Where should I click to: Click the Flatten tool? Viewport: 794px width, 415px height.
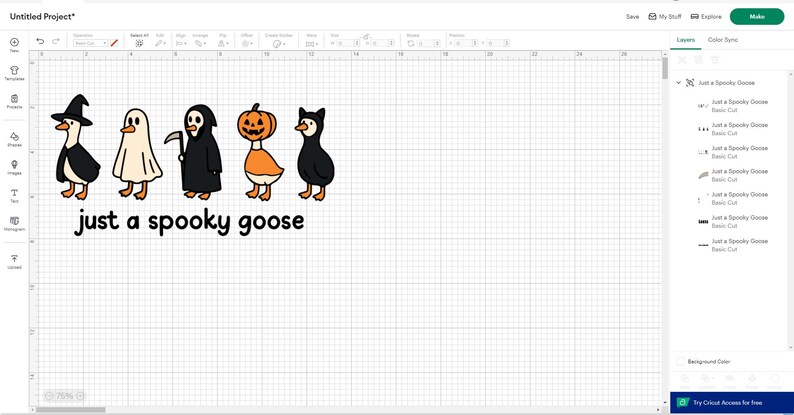click(x=752, y=379)
